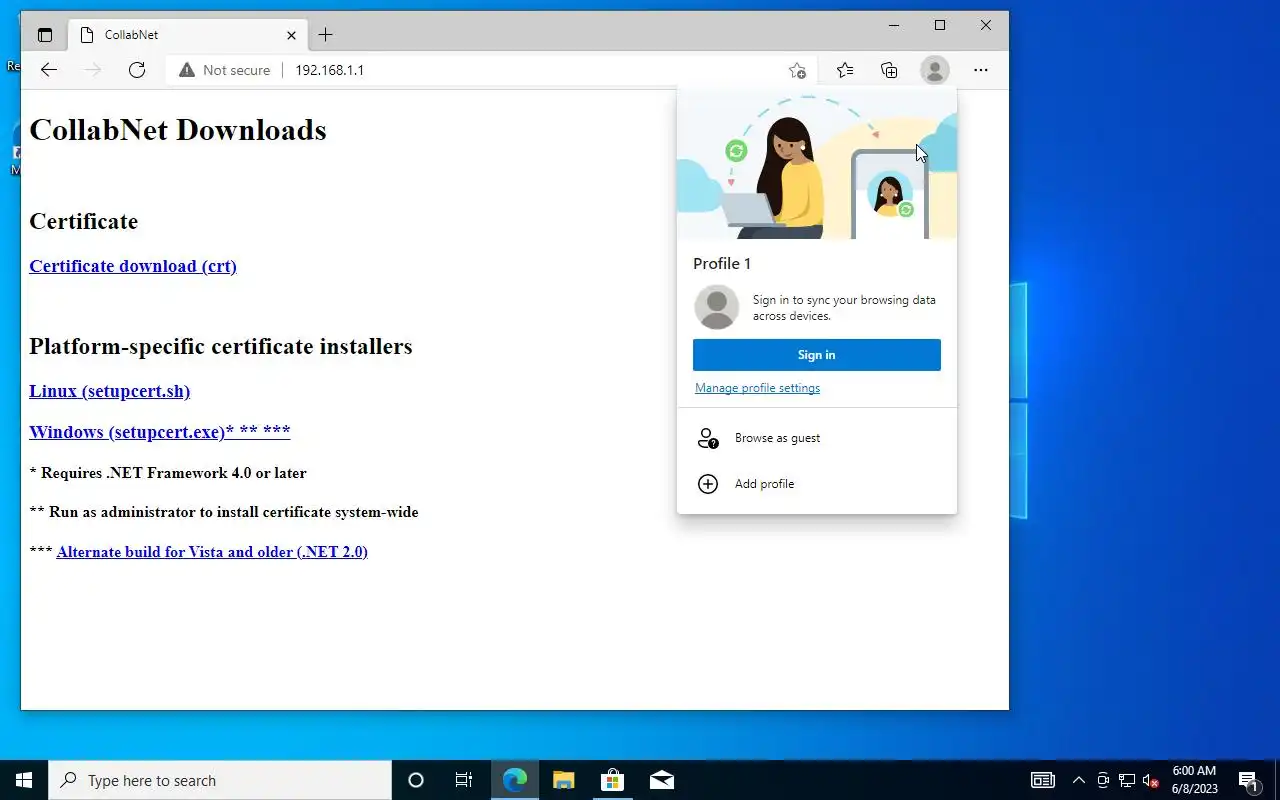The height and width of the screenshot is (800, 1280).
Task: Close the CollabNet tab
Action: coord(291,35)
